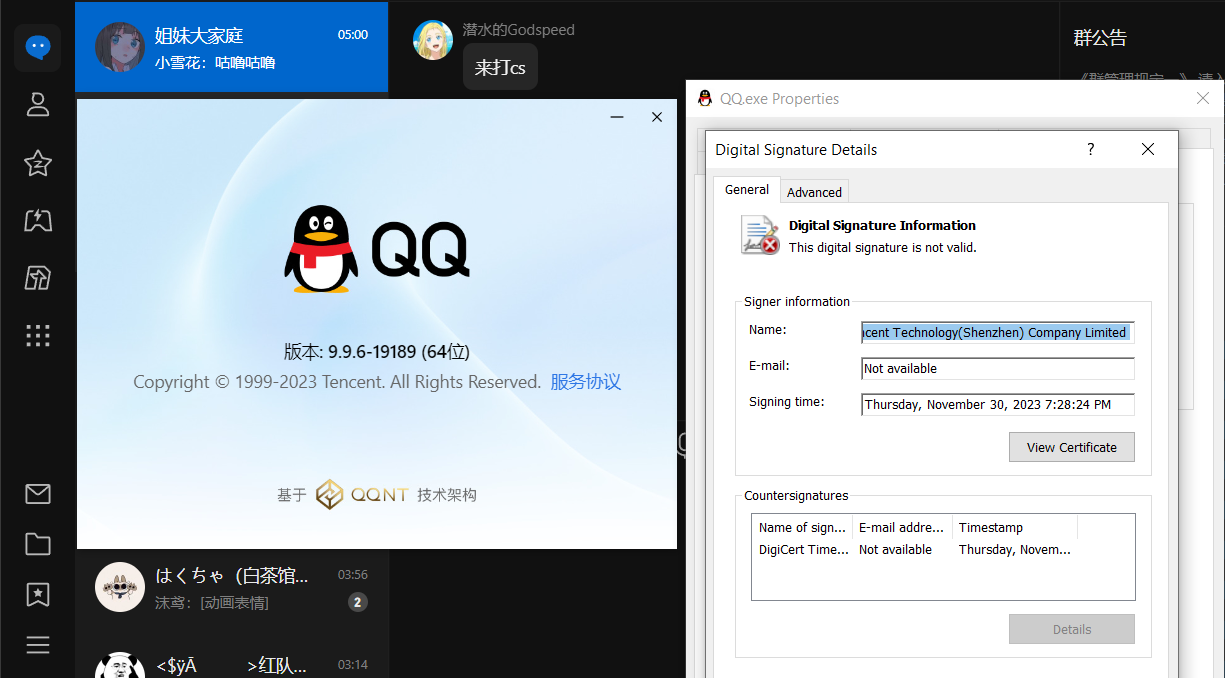Open the channels cube icon in sidebar
Screen dimensions: 1225x678
[x=38, y=278]
